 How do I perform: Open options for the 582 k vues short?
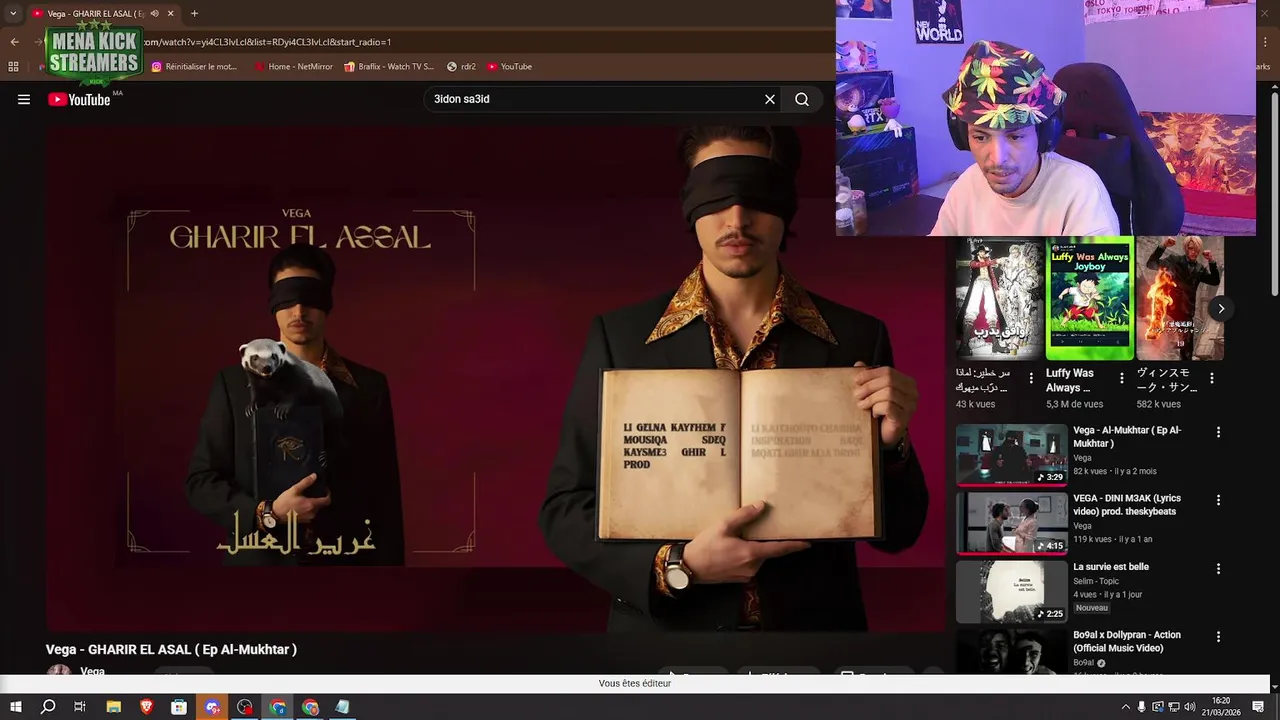1212,379
